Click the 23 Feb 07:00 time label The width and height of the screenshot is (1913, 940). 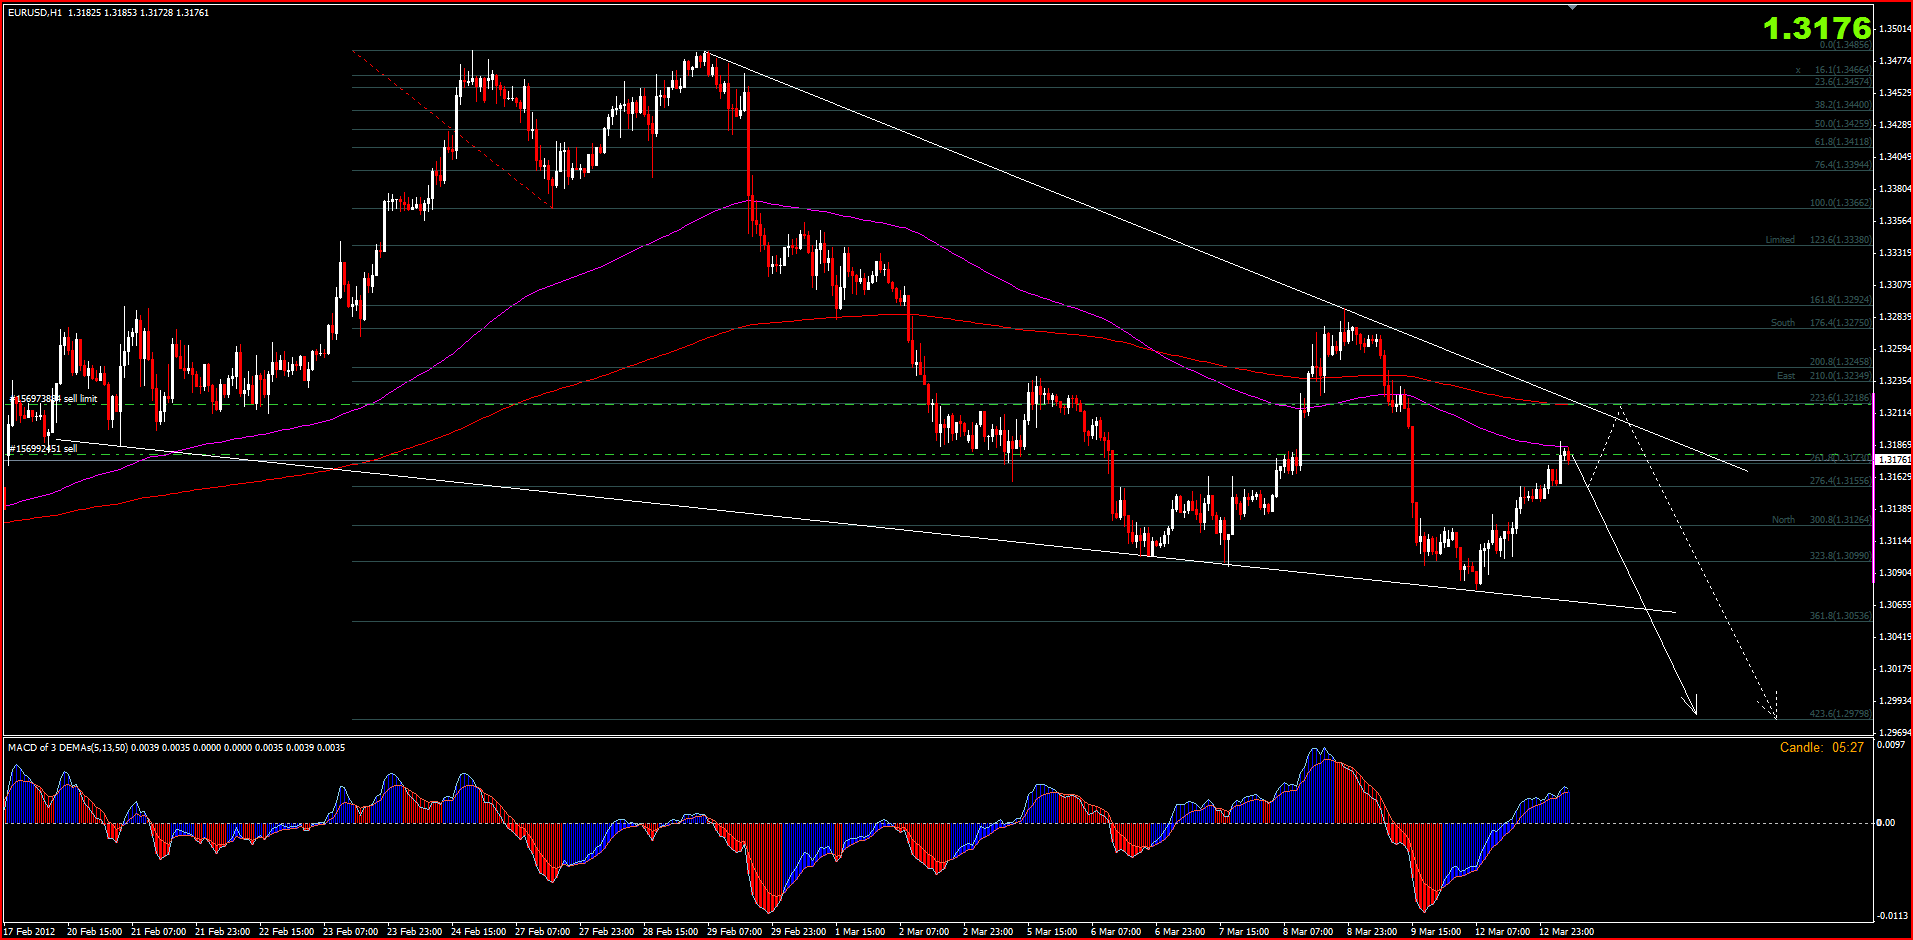click(x=350, y=932)
